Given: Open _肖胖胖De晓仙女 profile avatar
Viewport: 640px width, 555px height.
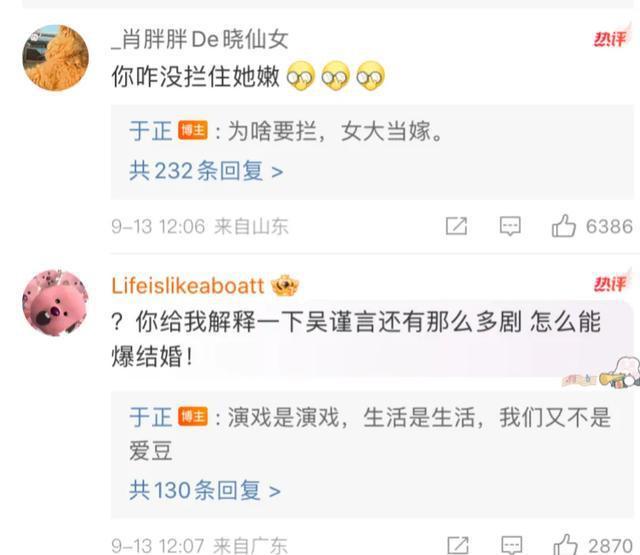Looking at the screenshot, I should tap(56, 58).
